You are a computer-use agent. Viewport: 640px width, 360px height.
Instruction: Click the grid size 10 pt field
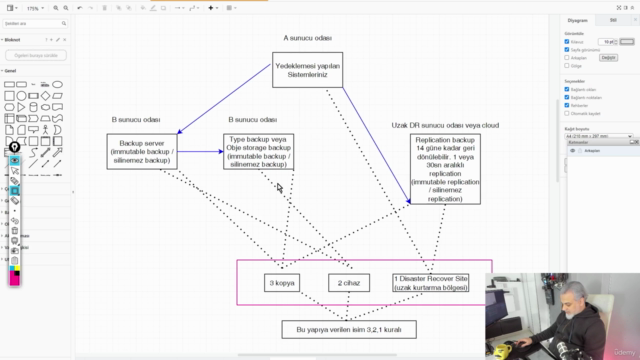click(x=607, y=42)
